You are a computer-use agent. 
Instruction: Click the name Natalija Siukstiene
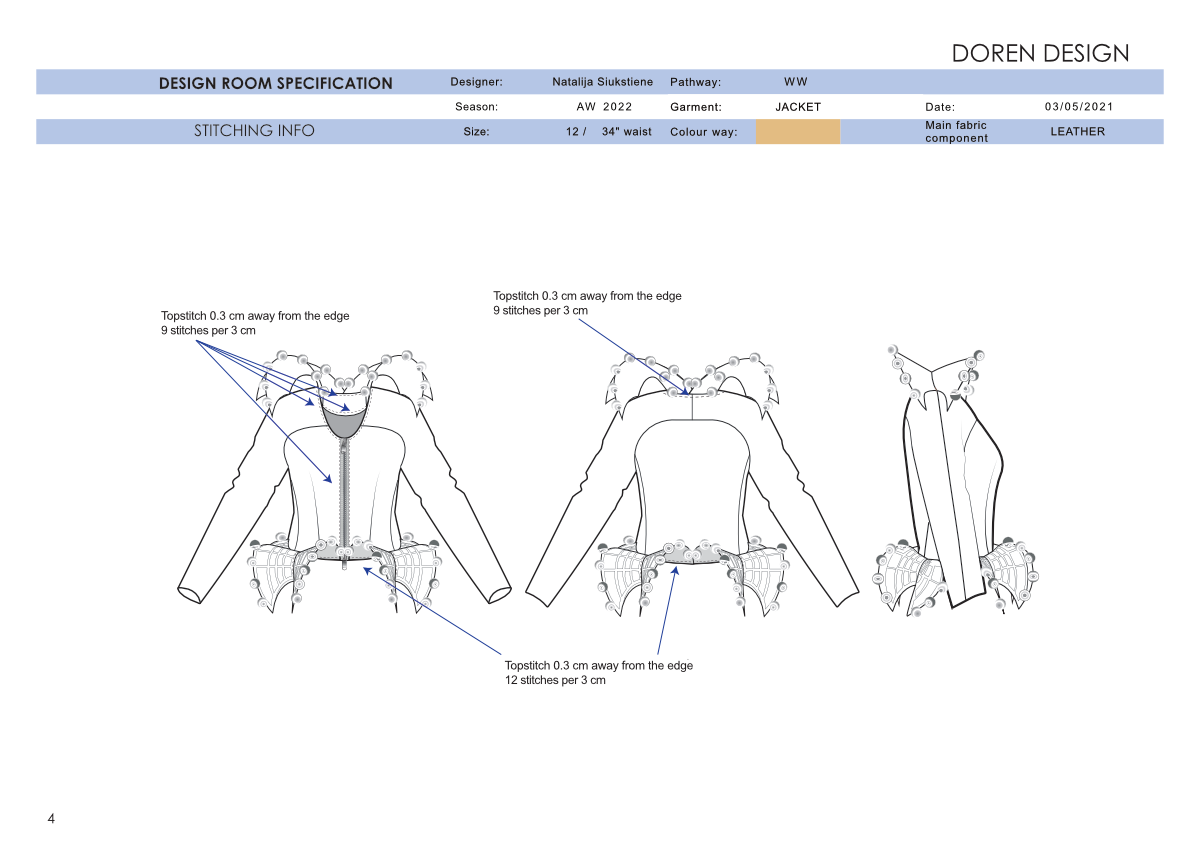tap(602, 82)
